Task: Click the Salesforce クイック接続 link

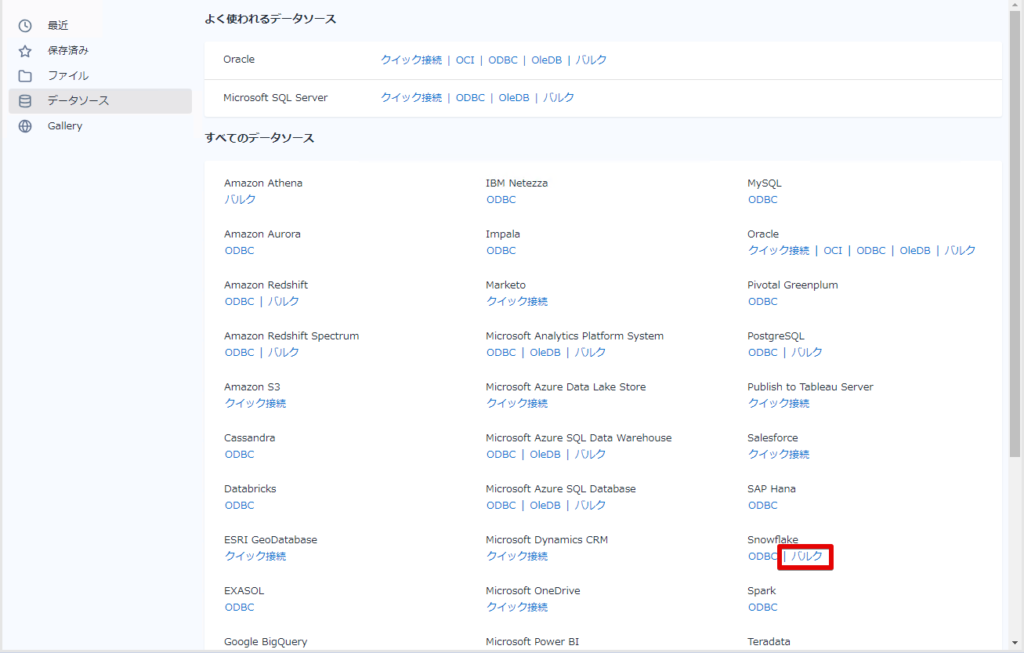Action: 779,454
